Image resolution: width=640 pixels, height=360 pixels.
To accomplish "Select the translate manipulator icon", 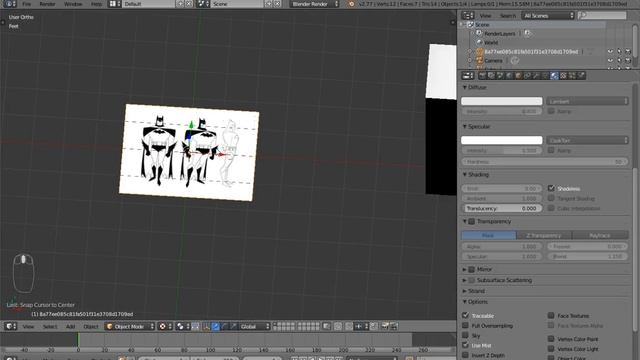I will click(216, 327).
